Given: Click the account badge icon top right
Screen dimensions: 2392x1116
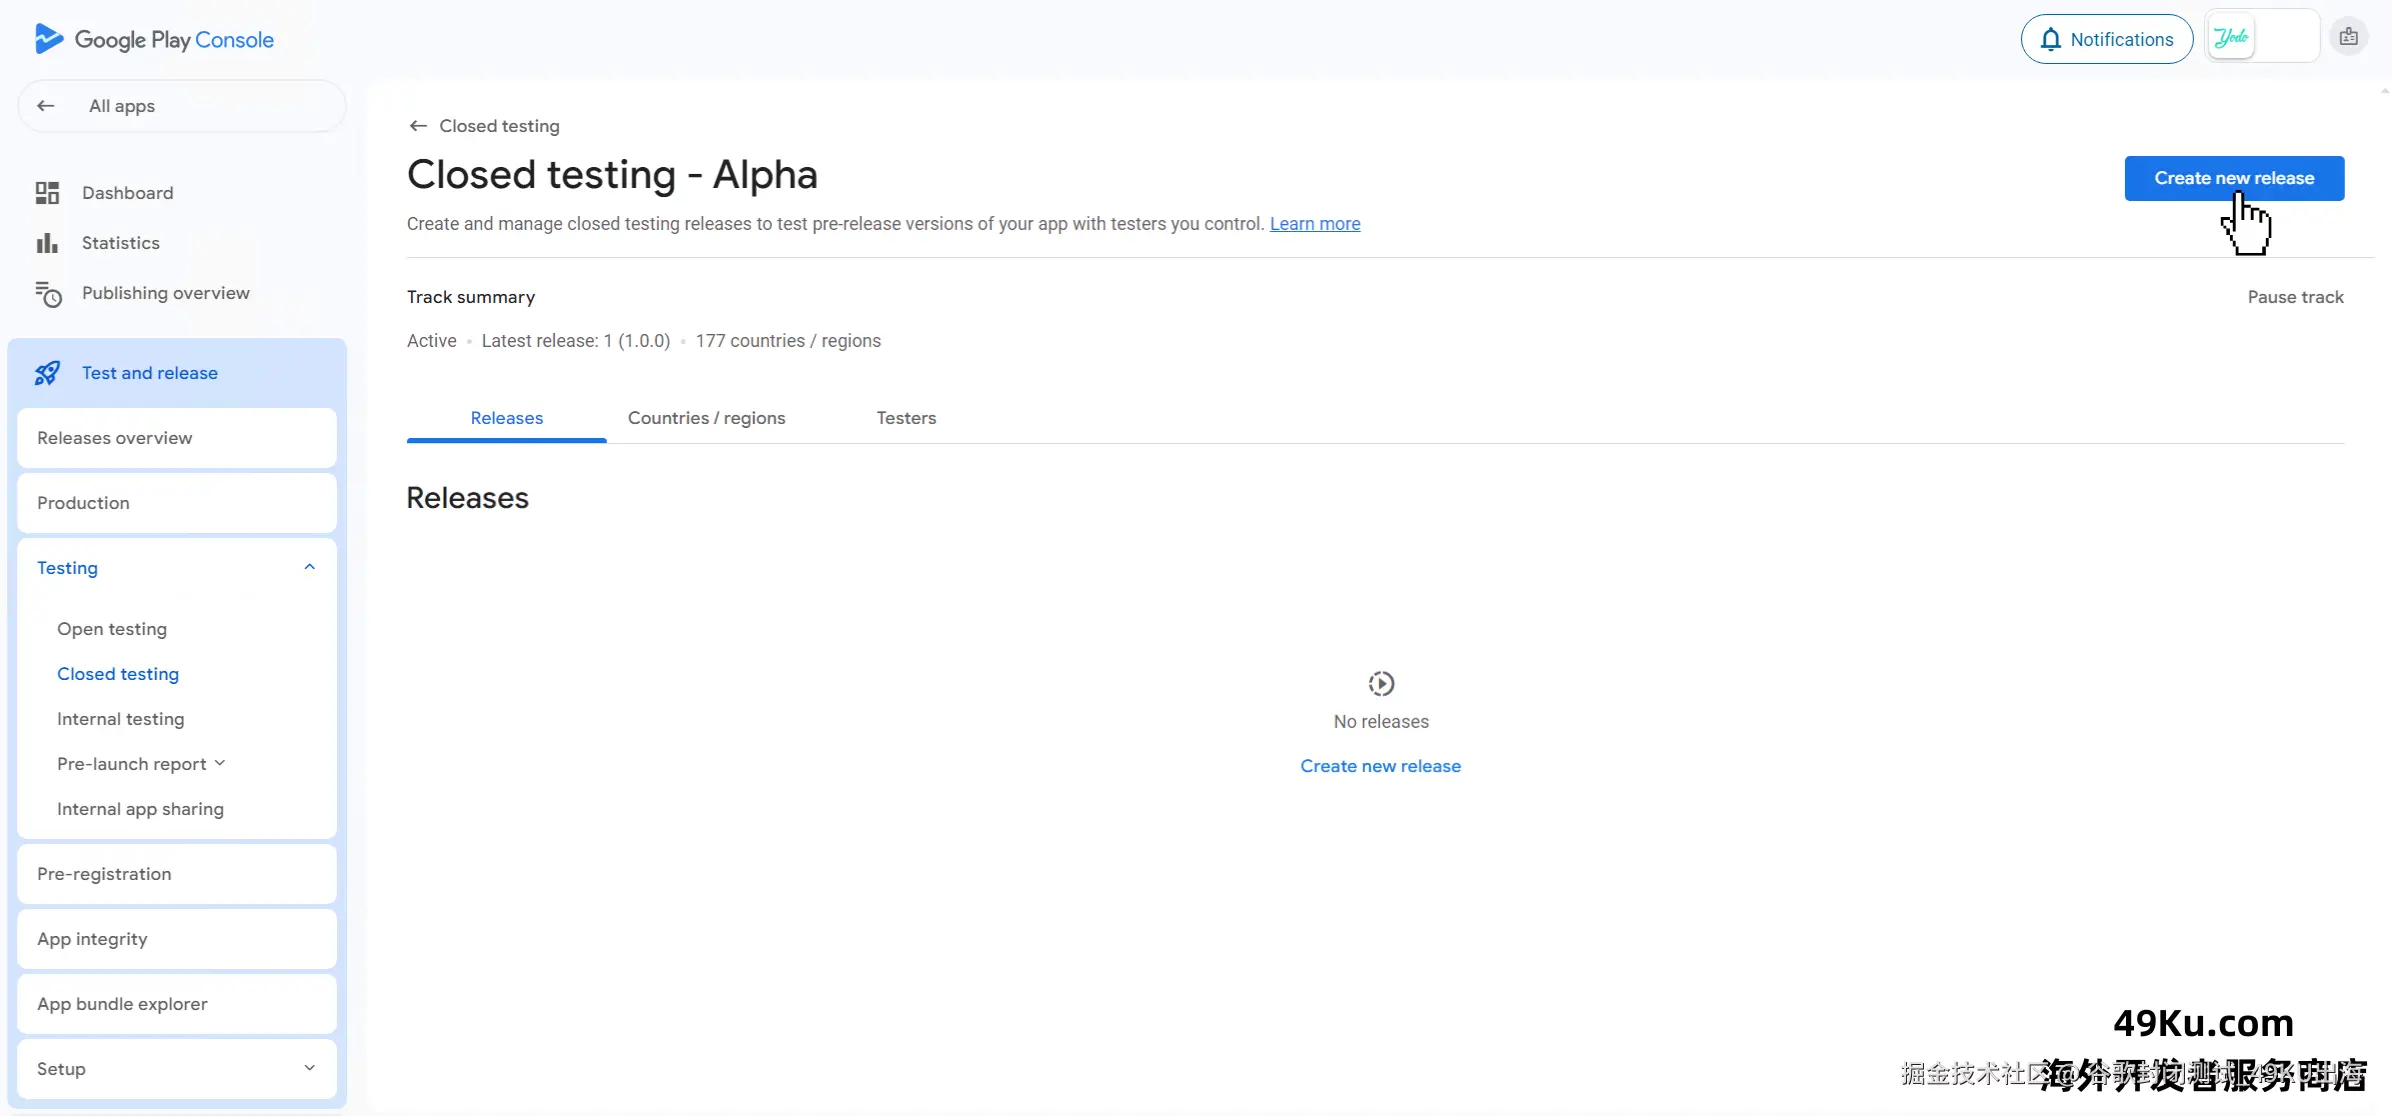Looking at the screenshot, I should [x=2348, y=38].
